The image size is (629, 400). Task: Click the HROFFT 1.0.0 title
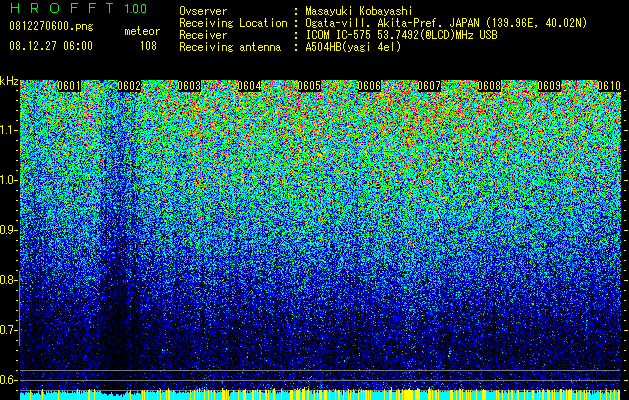(x=78, y=8)
